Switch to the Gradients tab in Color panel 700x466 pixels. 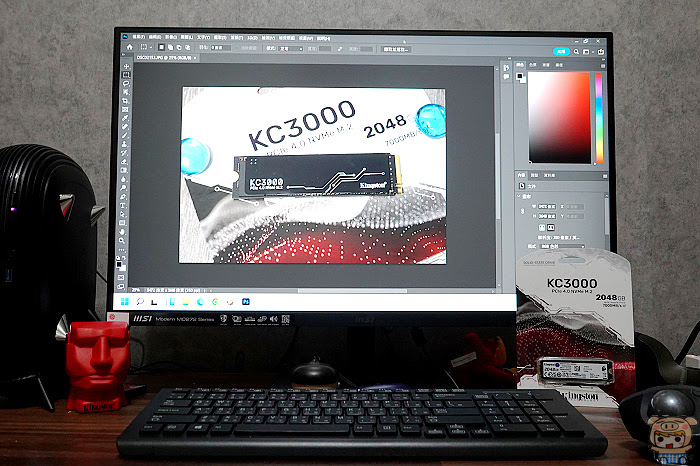pos(546,65)
